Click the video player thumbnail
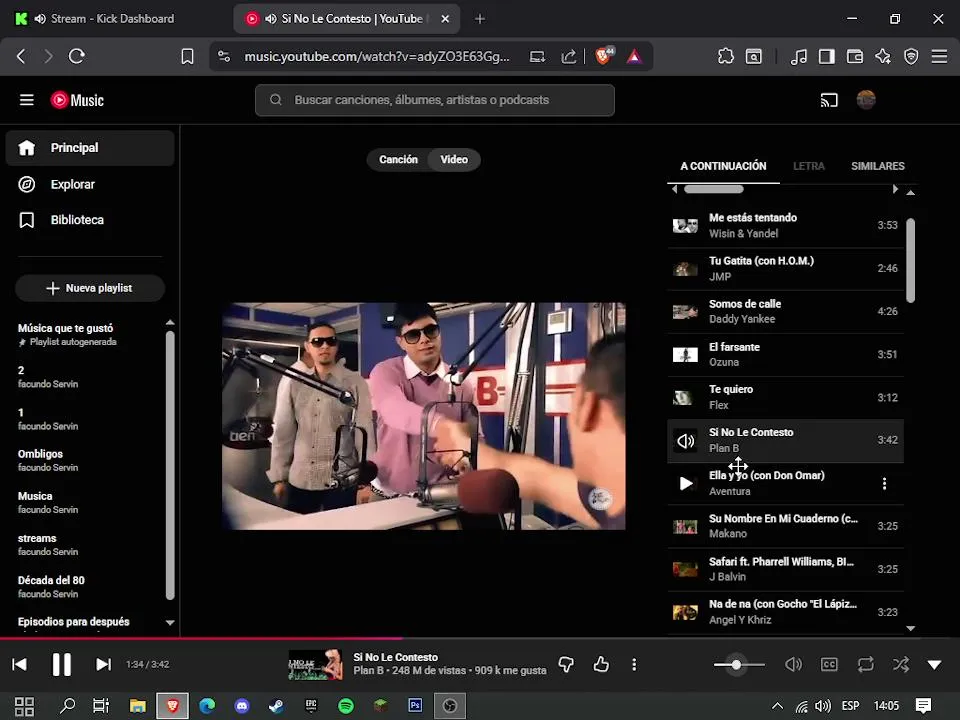 [x=424, y=416]
